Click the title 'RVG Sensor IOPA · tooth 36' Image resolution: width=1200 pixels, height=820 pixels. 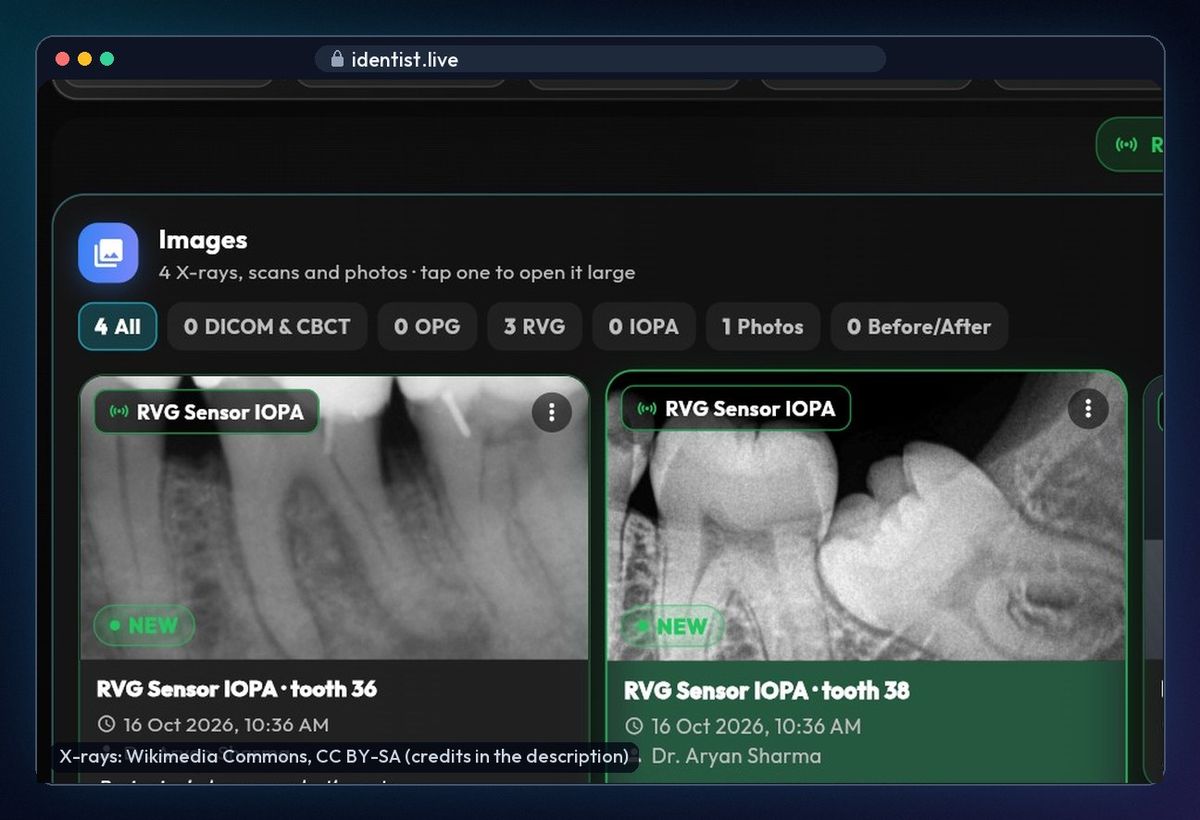[x=237, y=688]
